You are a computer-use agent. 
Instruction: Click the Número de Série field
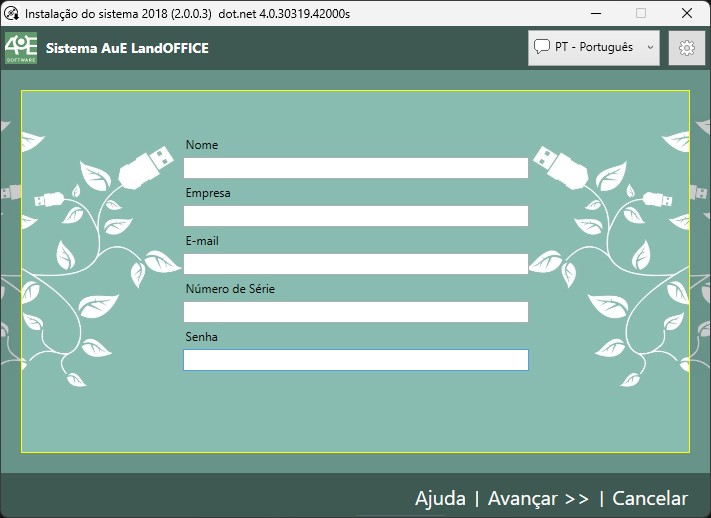[x=355, y=312]
